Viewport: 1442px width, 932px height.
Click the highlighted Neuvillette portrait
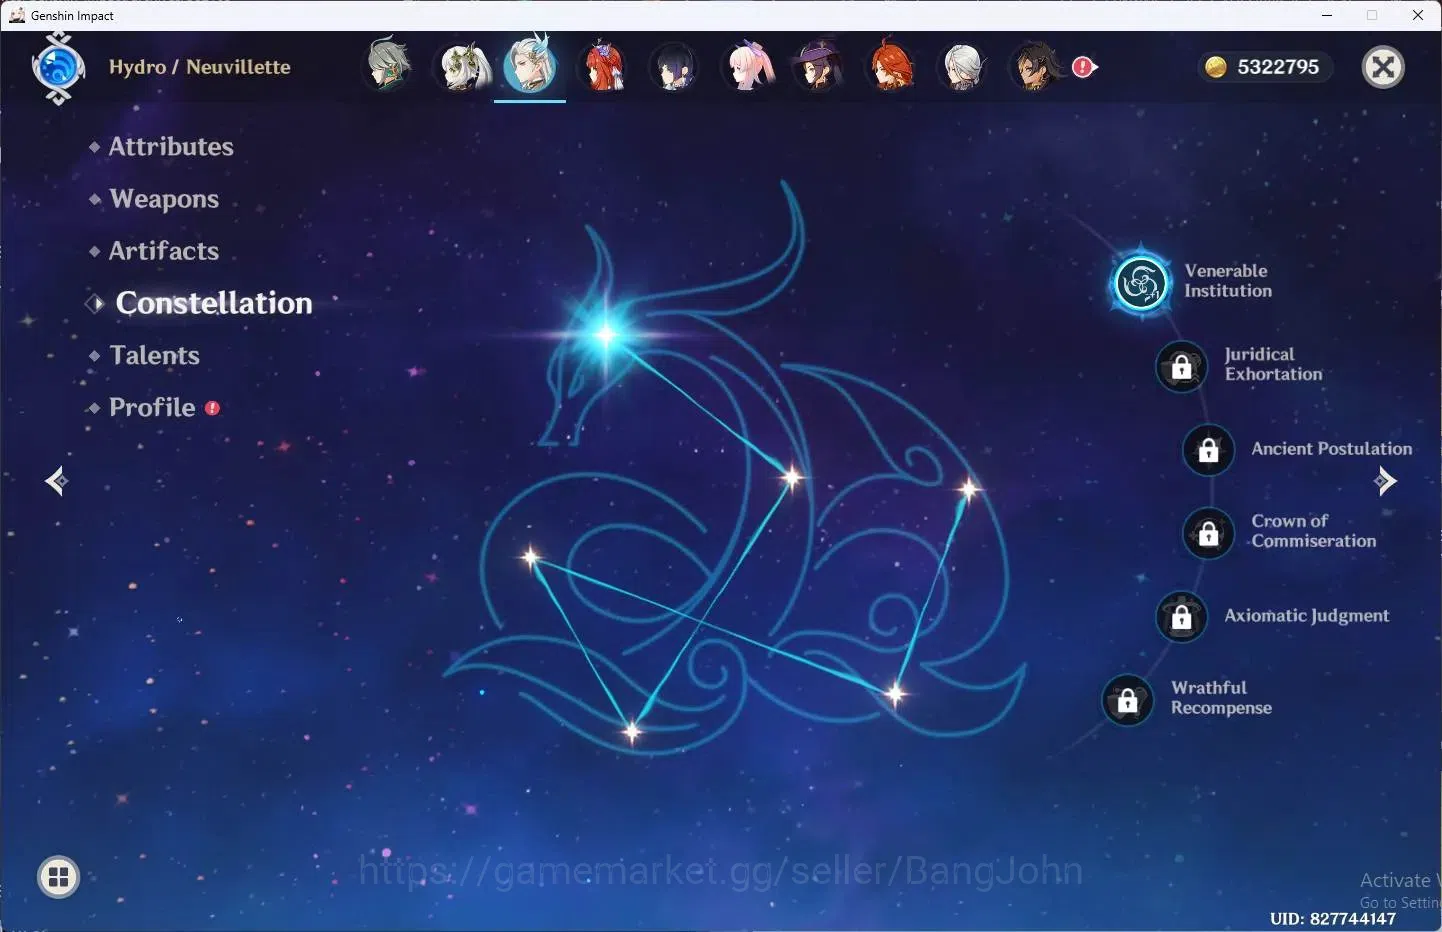530,64
